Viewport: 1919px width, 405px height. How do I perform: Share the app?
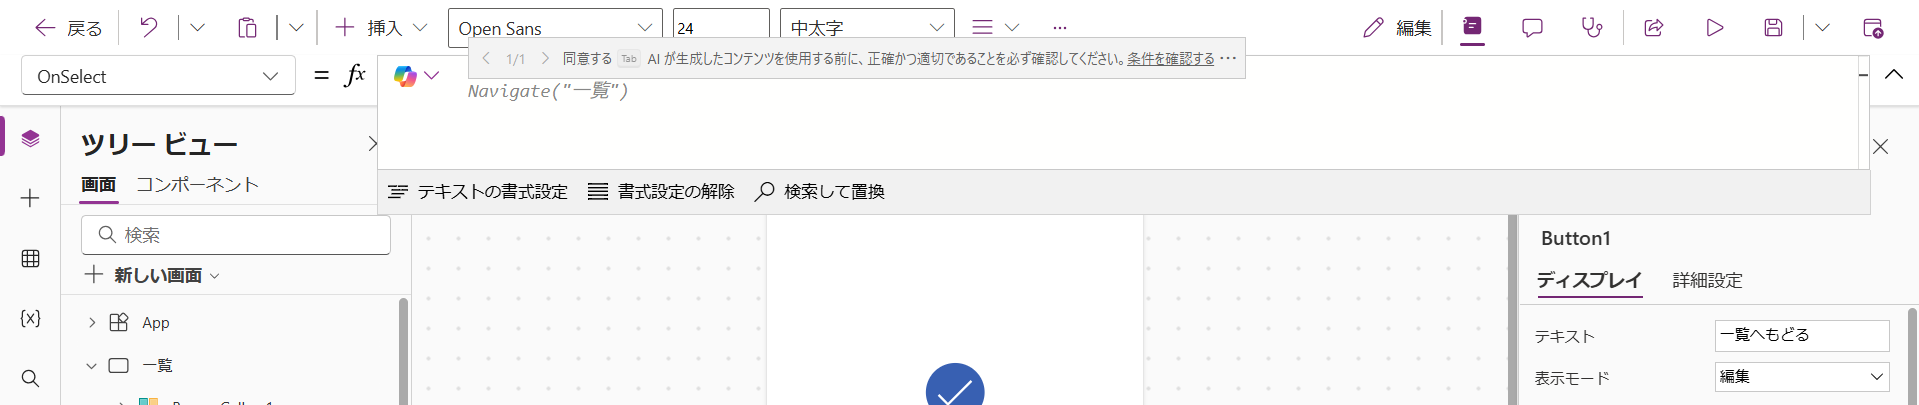[1654, 28]
